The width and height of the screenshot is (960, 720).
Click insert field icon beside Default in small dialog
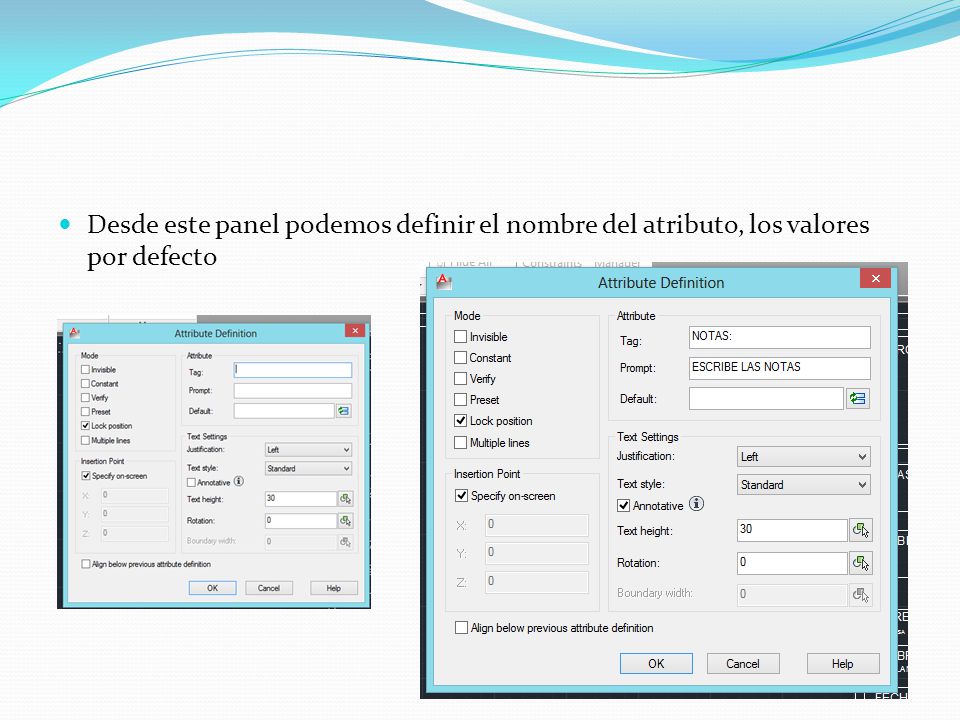[x=344, y=411]
